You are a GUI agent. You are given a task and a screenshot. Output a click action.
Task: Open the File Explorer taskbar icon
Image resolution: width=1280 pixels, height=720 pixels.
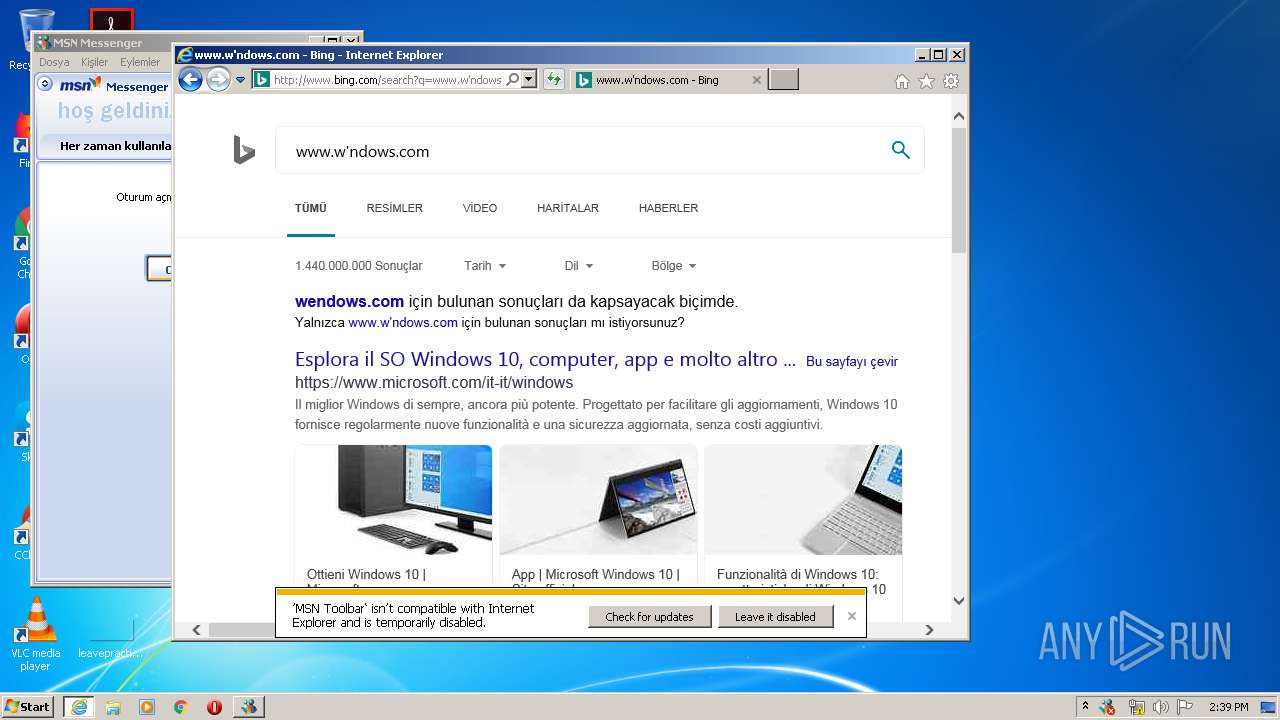pos(113,707)
